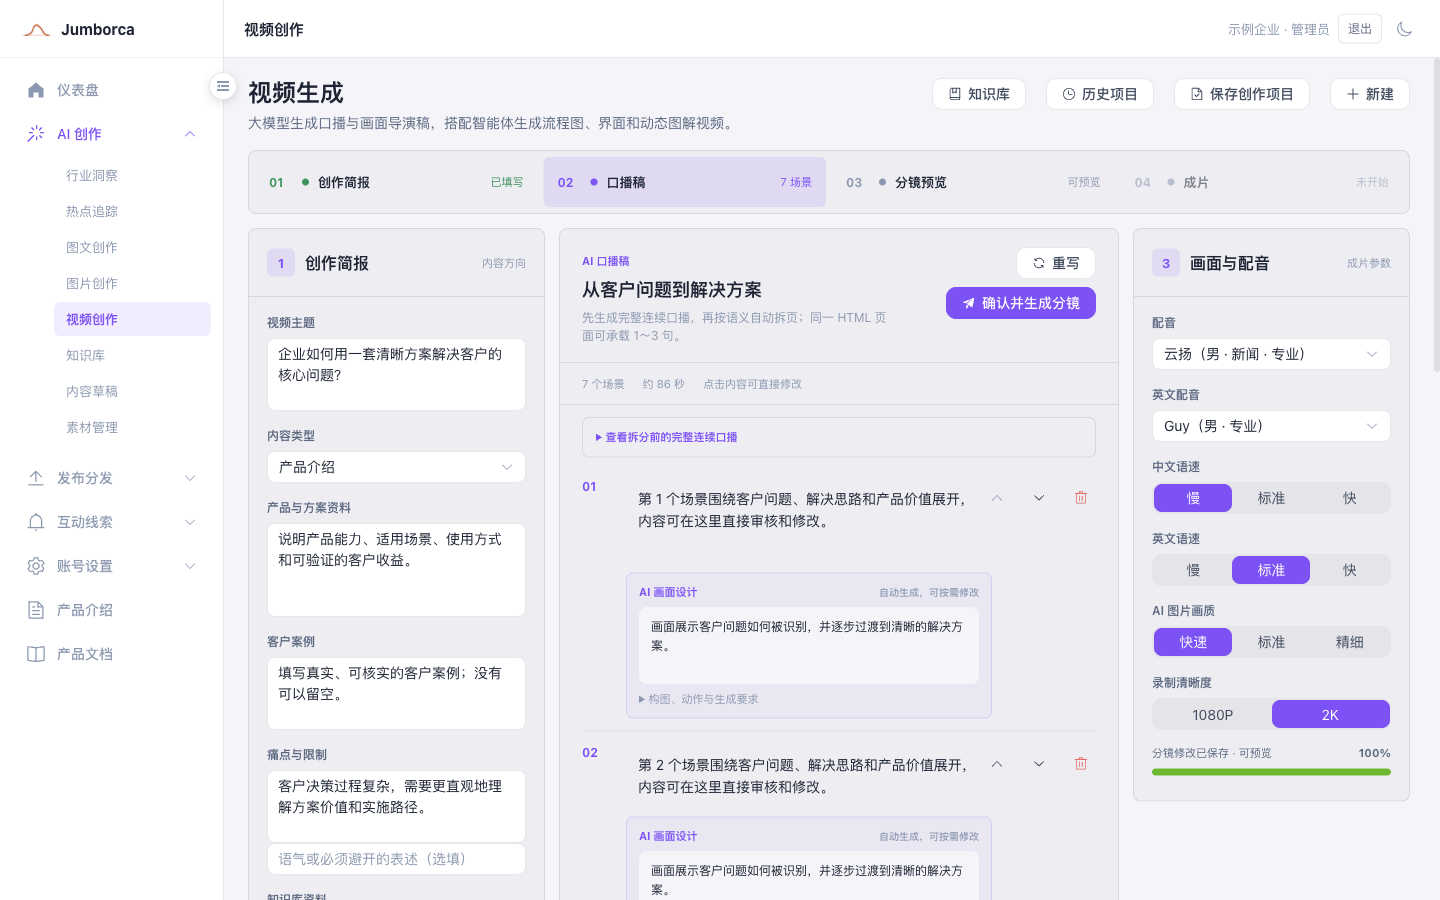Set AI 图片画质 to 标准
The width and height of the screenshot is (1440, 900).
tap(1271, 642)
